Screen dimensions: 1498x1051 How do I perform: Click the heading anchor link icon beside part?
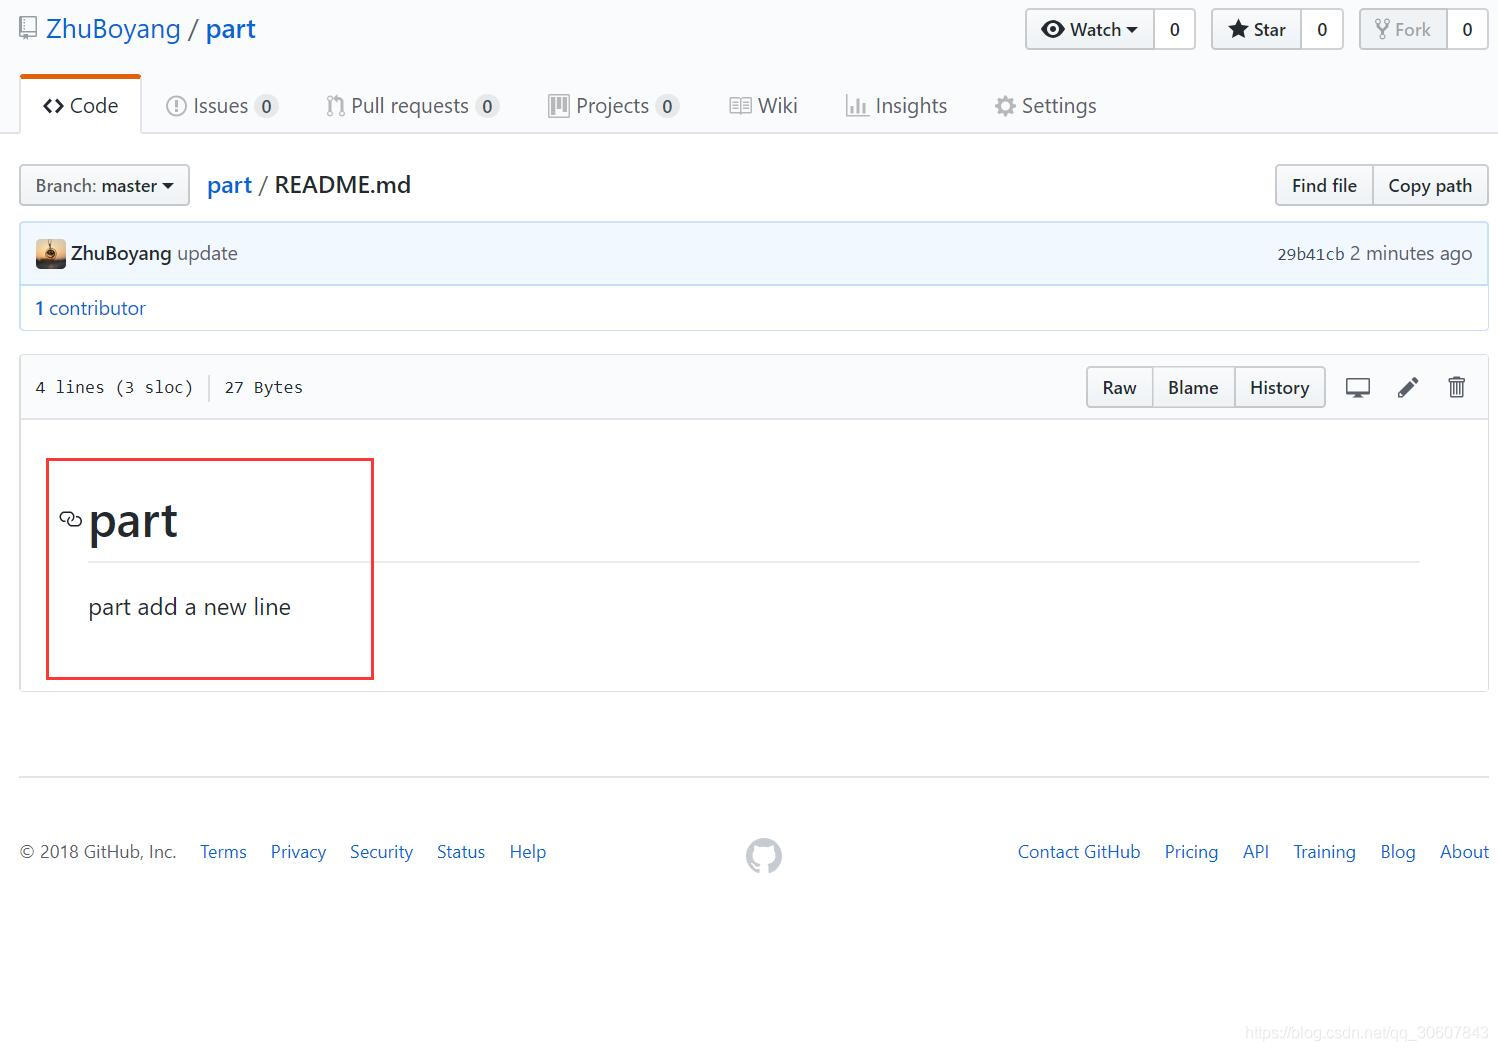[x=71, y=519]
